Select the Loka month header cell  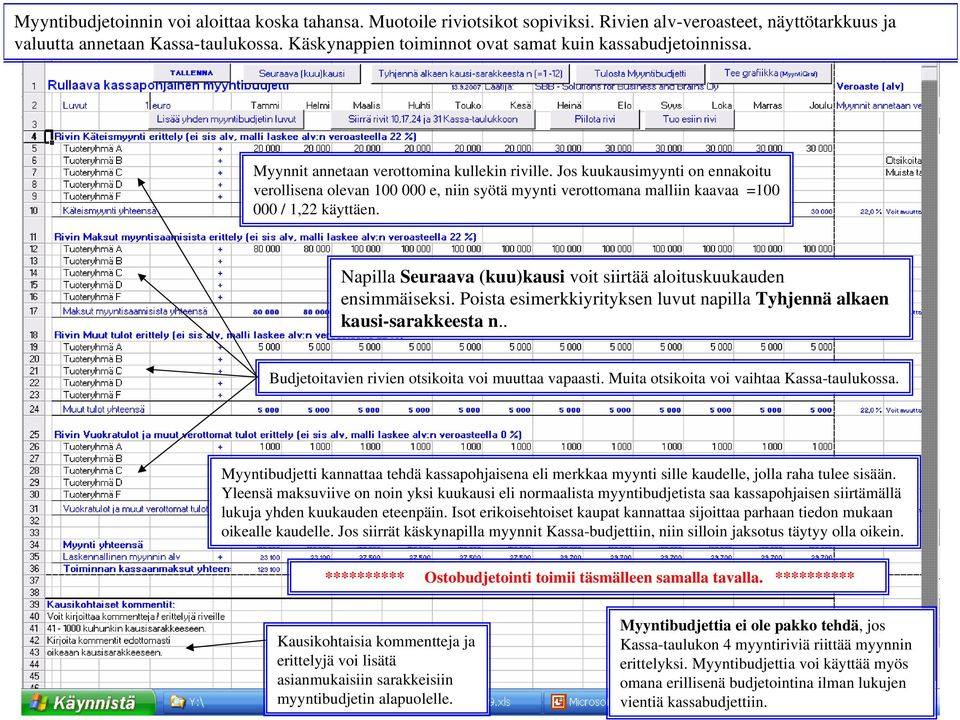click(722, 105)
